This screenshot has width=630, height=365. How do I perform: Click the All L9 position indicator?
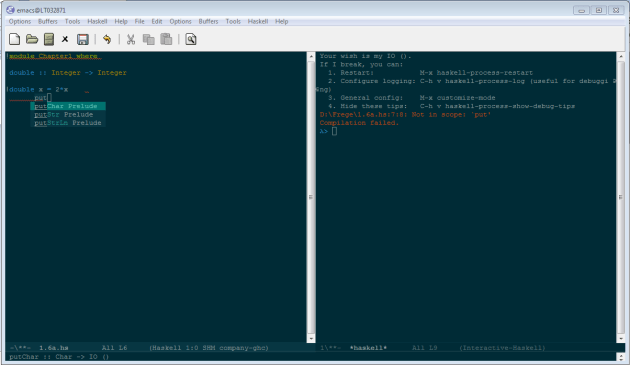425,348
